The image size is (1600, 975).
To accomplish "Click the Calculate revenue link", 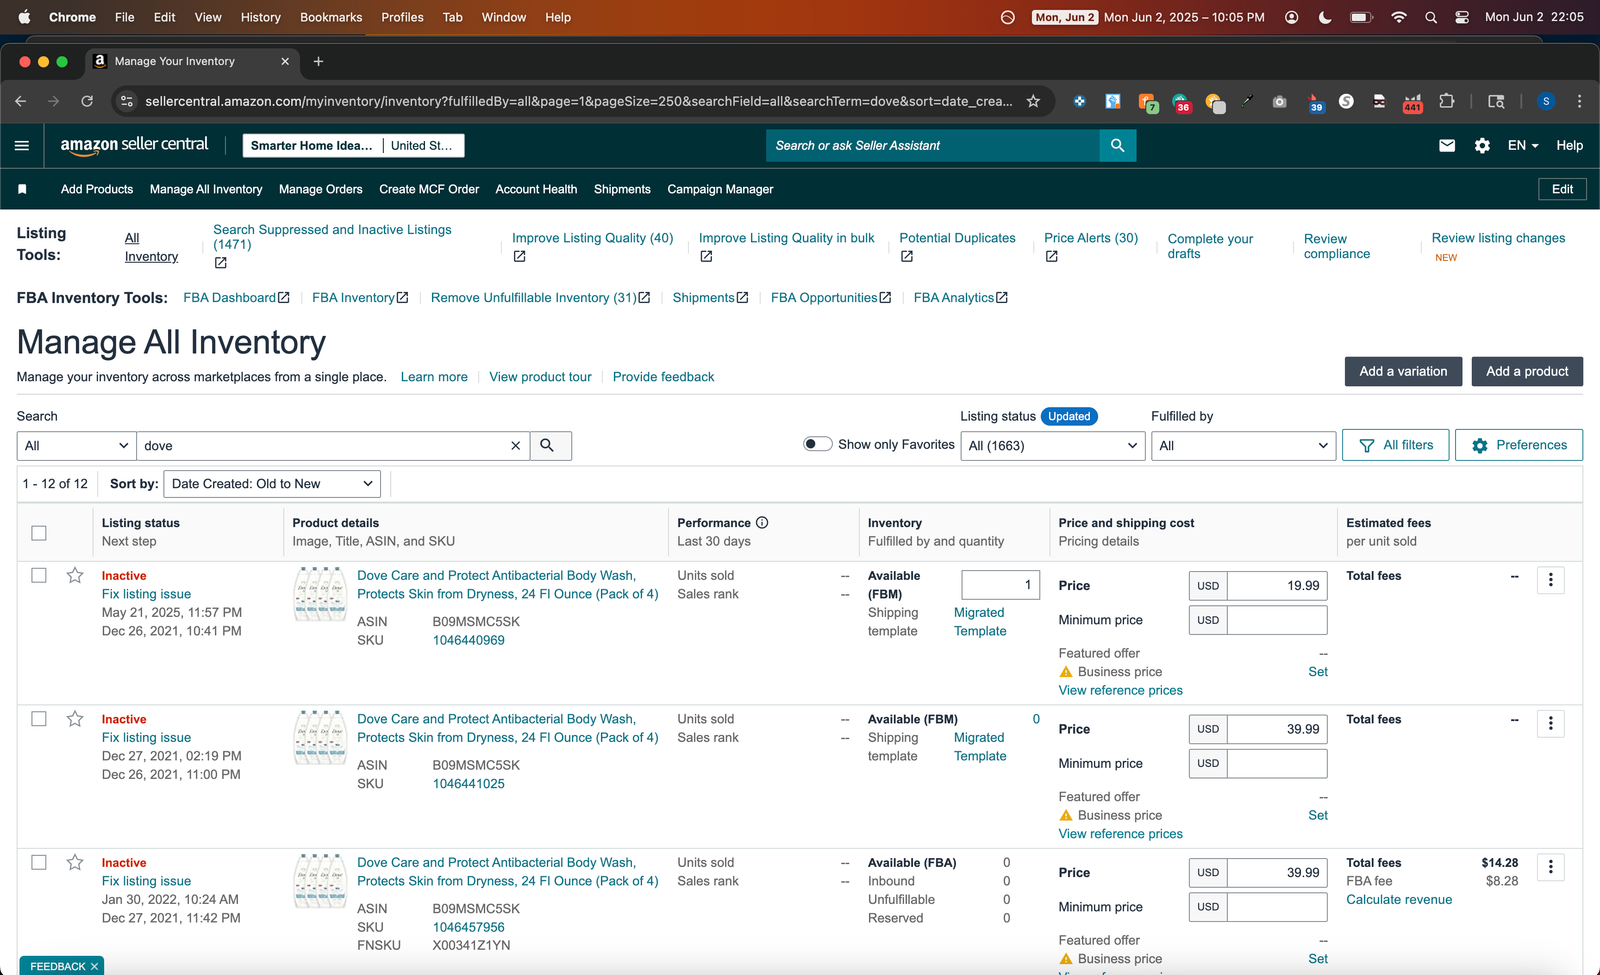I will [x=1399, y=900].
